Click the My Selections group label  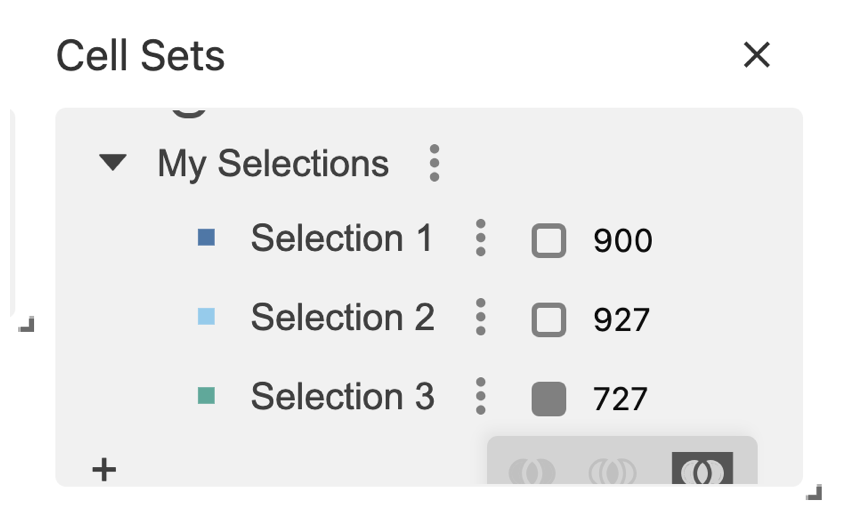pyautogui.click(x=273, y=163)
